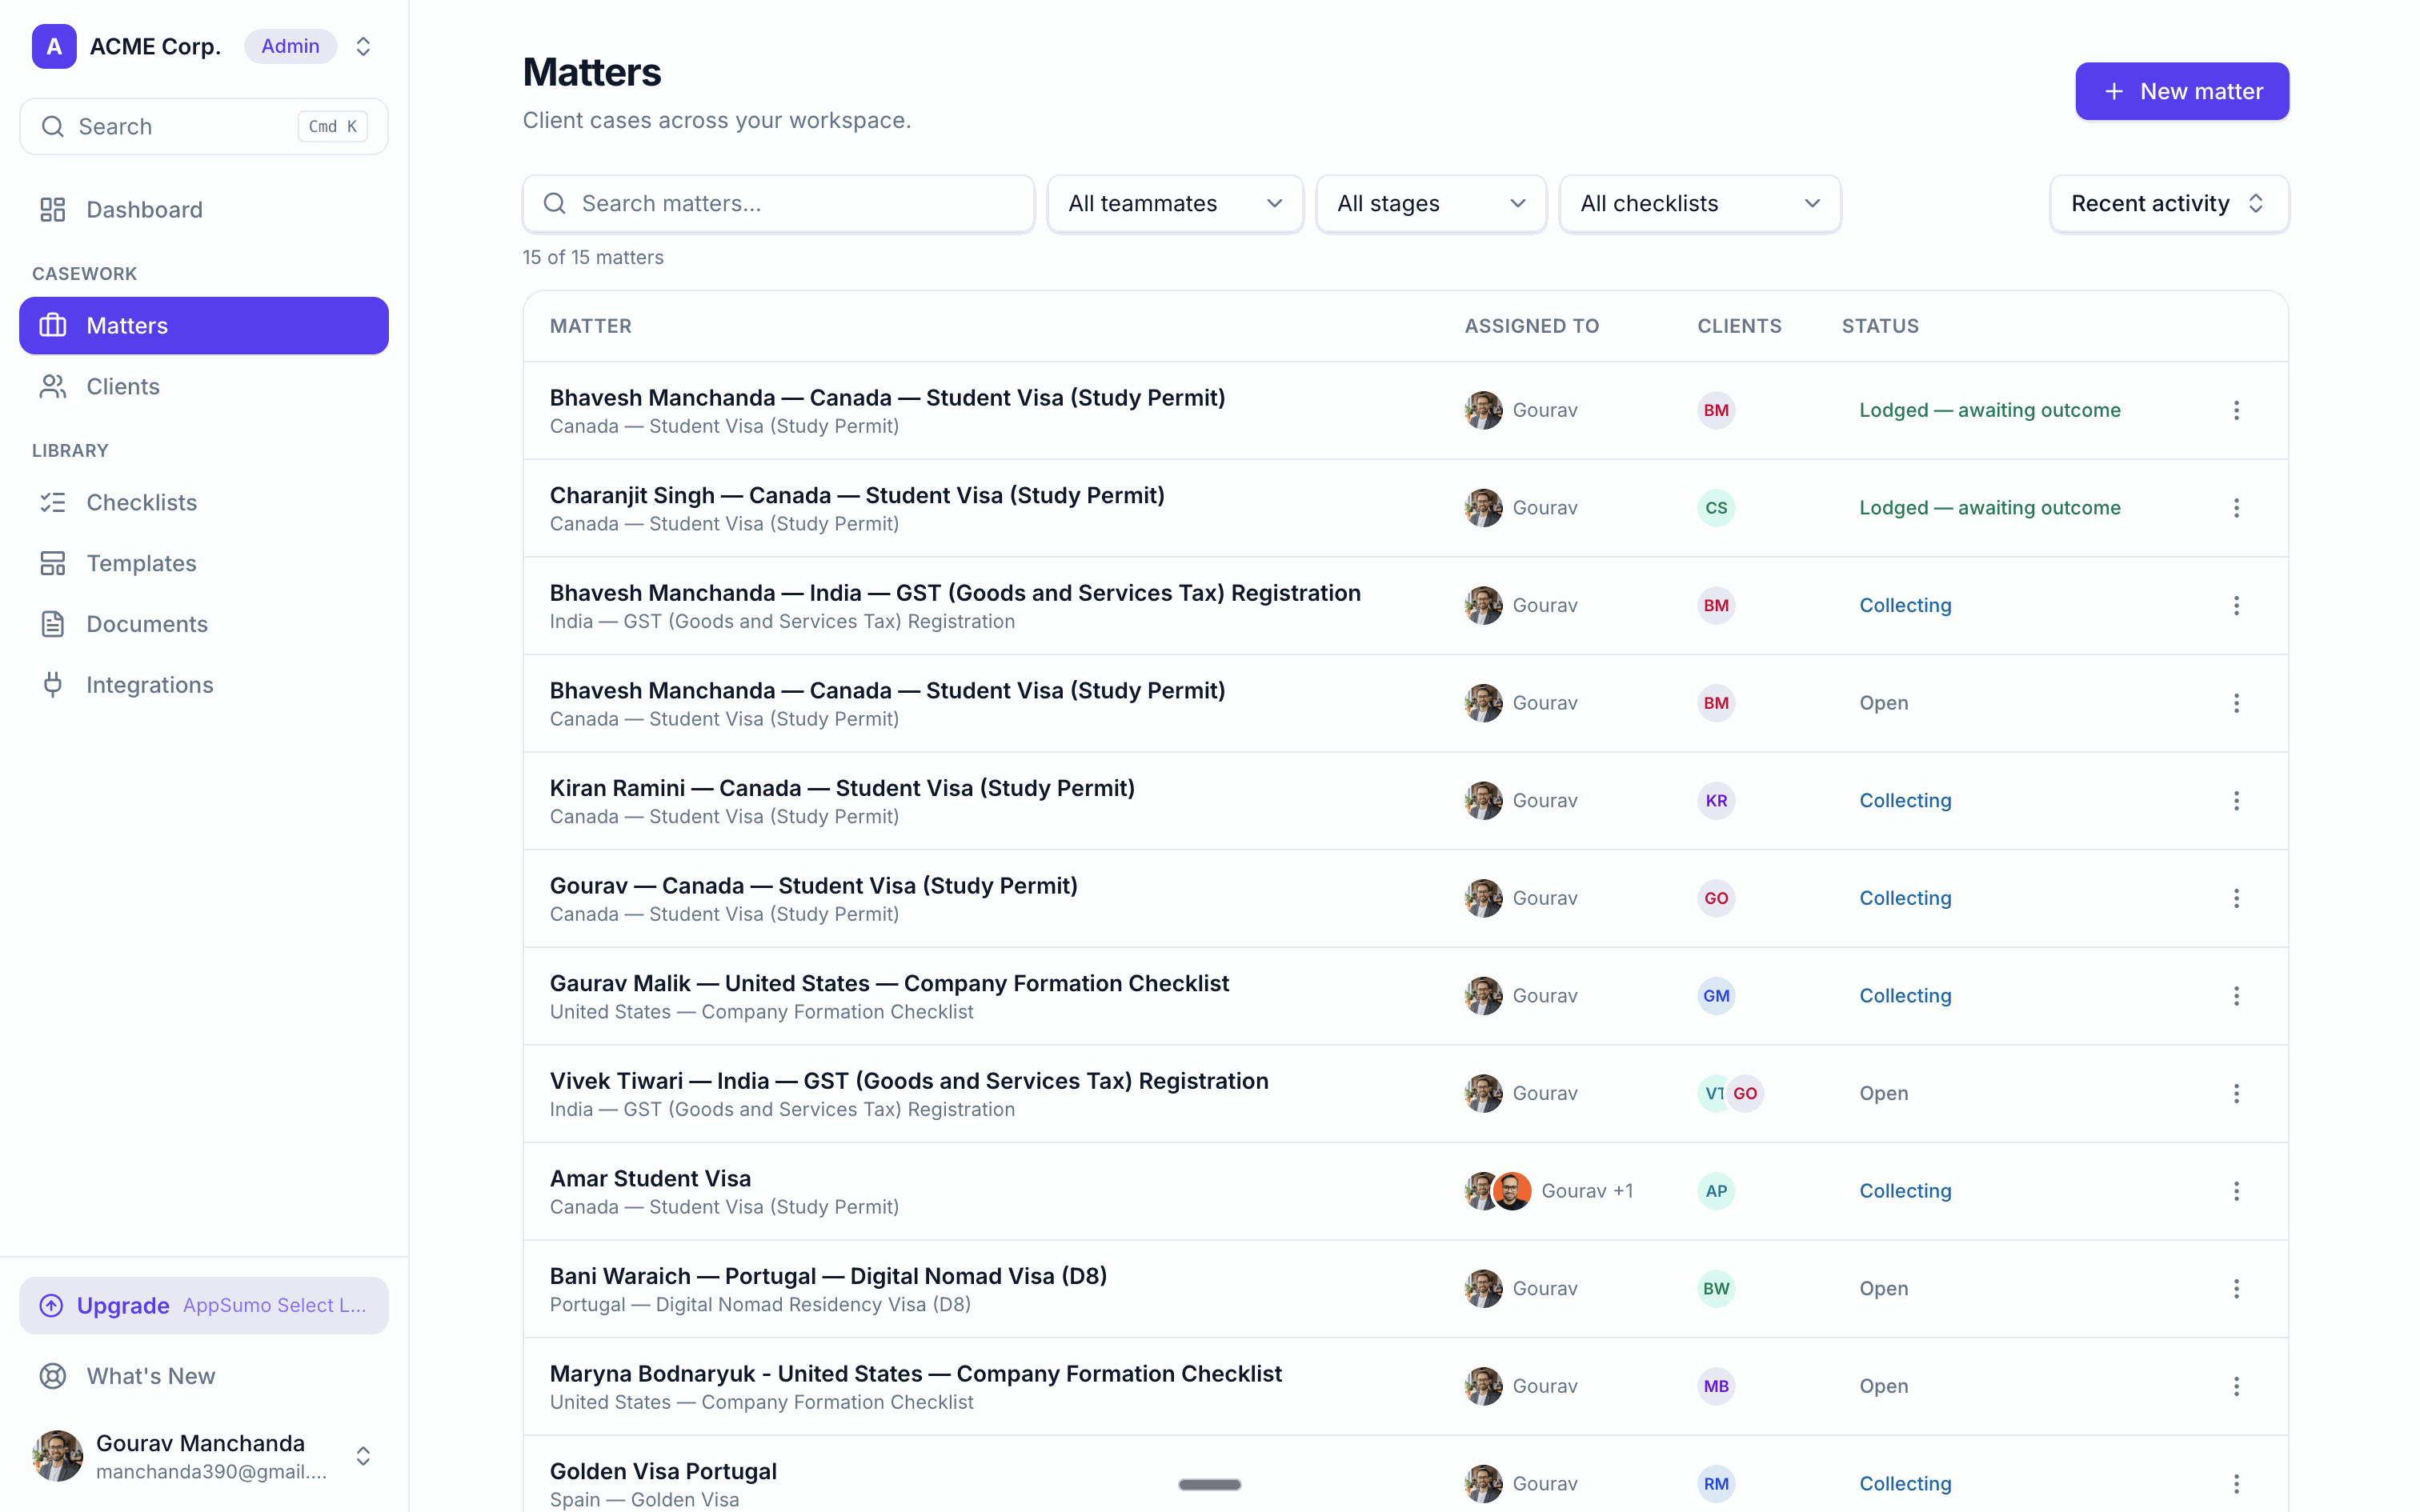Open Vivek Tiwari India GST matter
Viewport: 2420px width, 1512px height.
click(x=909, y=1081)
